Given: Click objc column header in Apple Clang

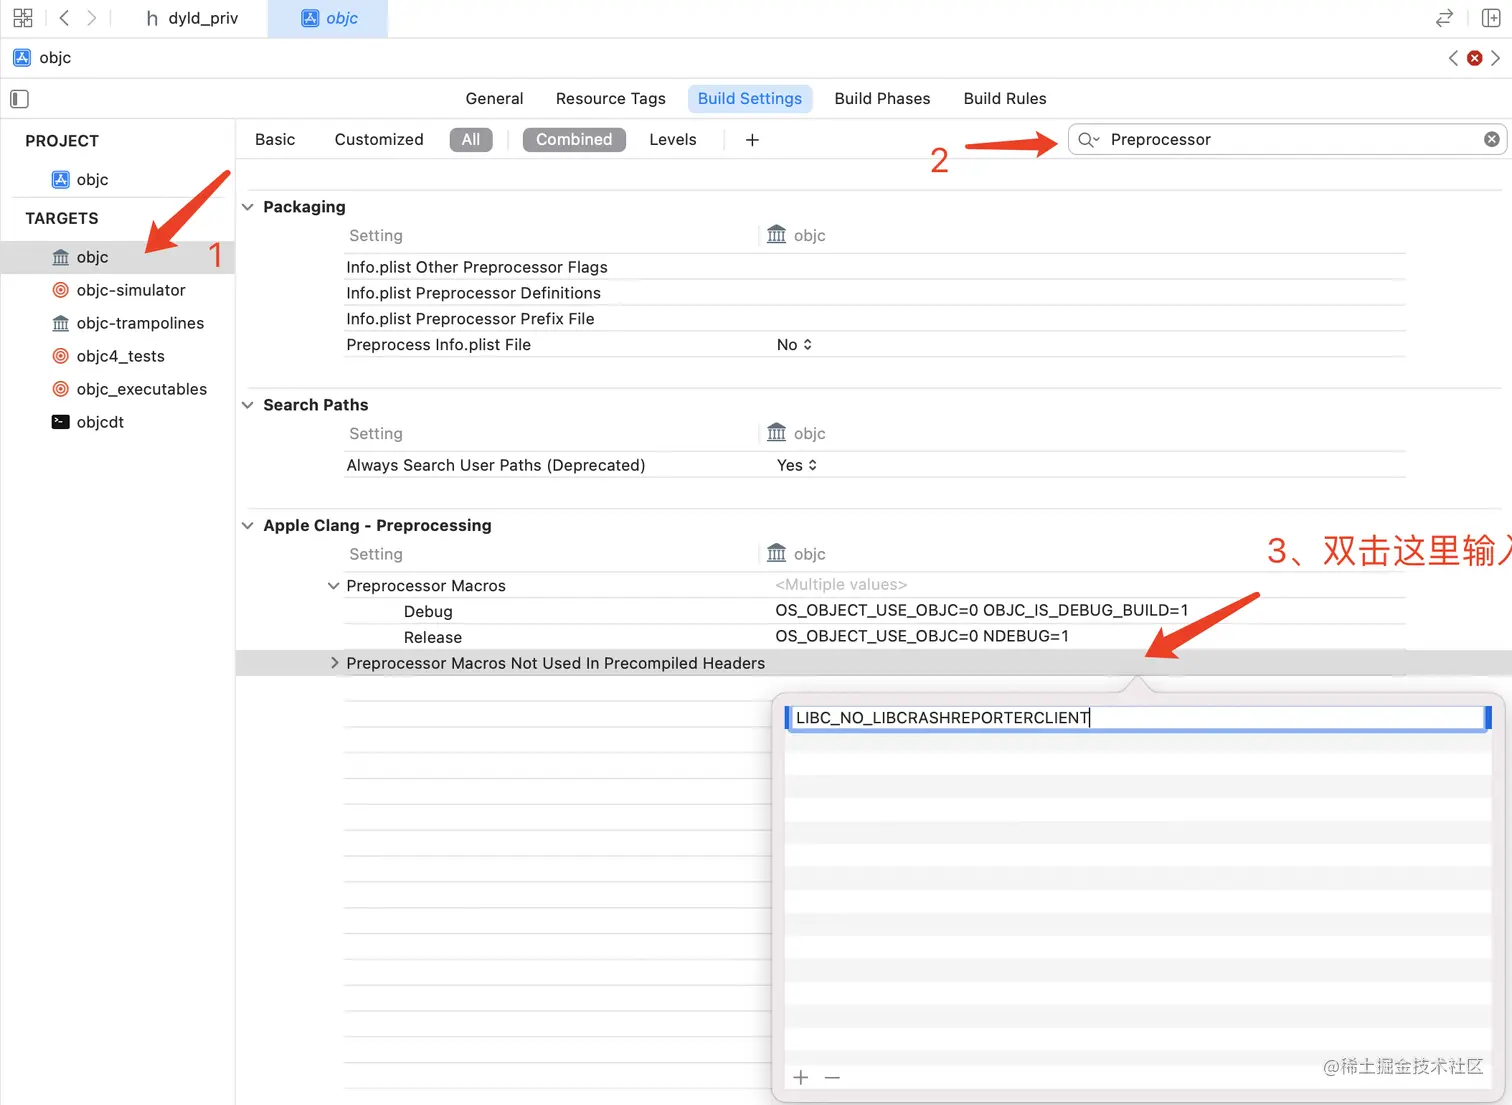Looking at the screenshot, I should tap(796, 554).
